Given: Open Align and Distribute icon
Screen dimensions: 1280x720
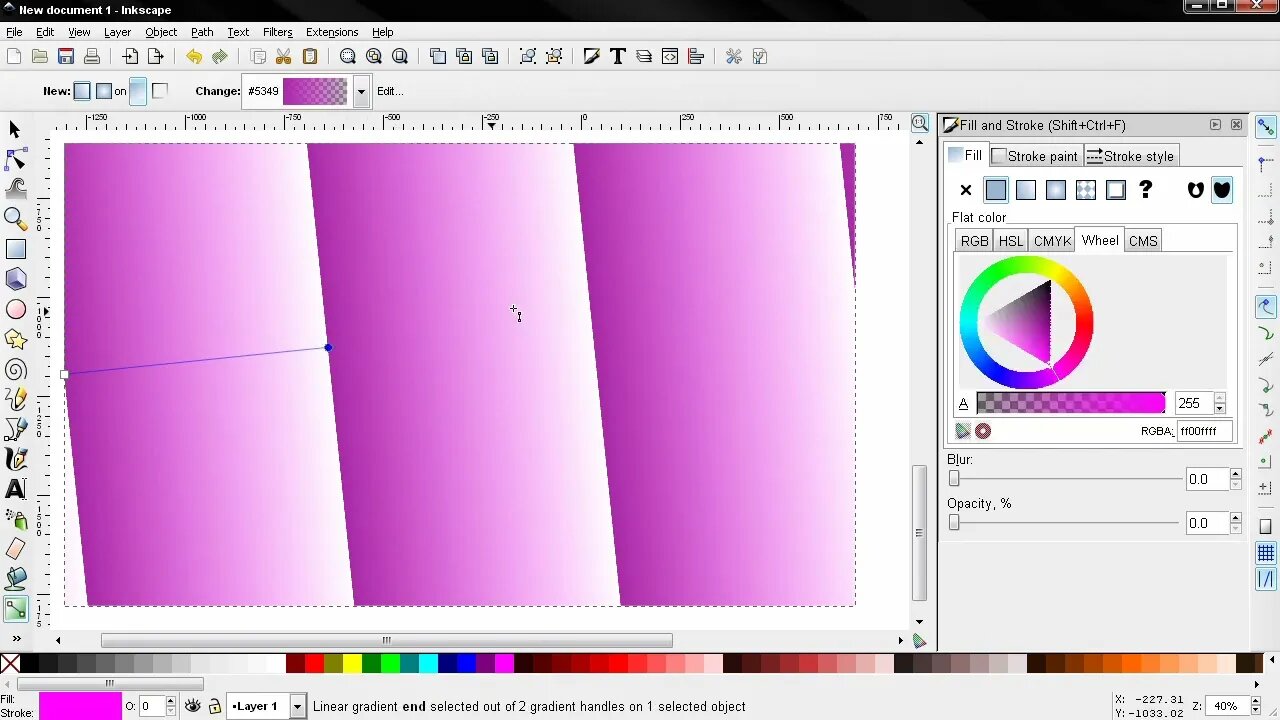Looking at the screenshot, I should (x=696, y=56).
